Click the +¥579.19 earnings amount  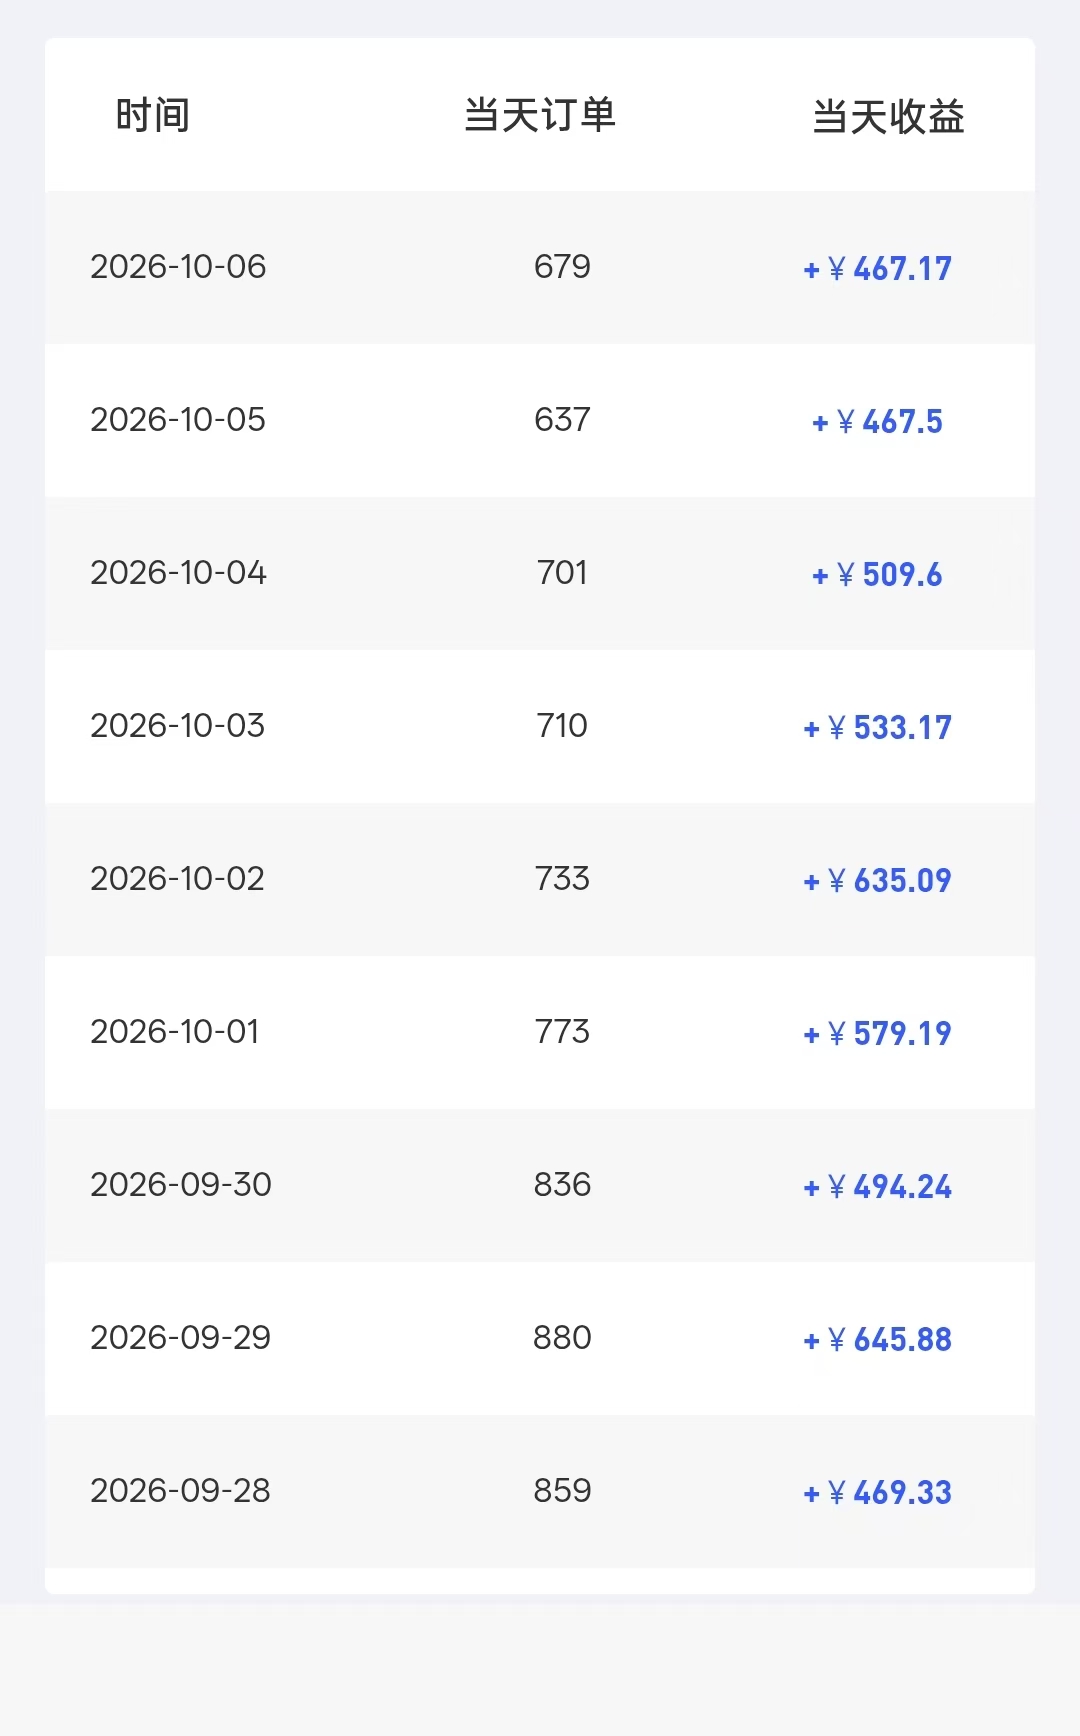878,1033
